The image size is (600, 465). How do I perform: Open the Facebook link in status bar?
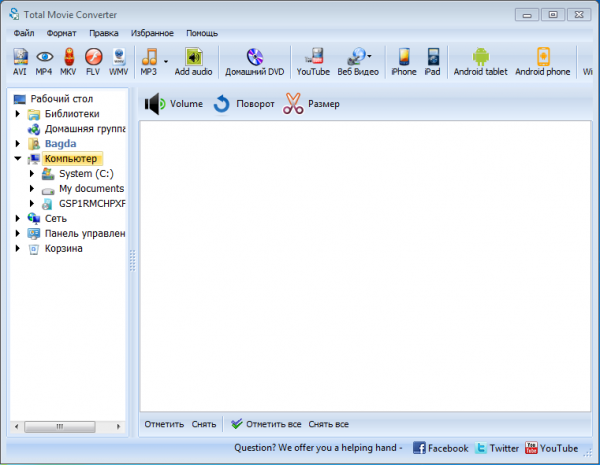[x=440, y=448]
